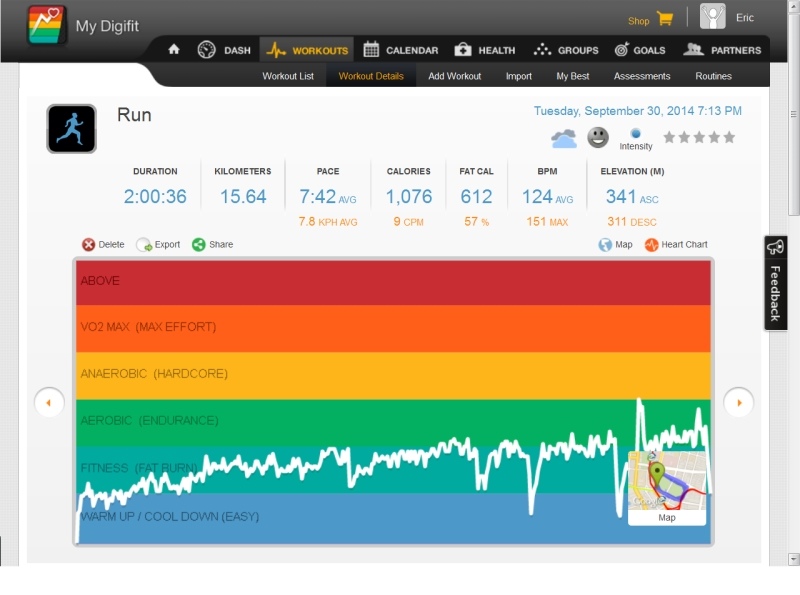Click the 7:42 average pace value
Screen dimensions: 800x595
click(x=317, y=196)
